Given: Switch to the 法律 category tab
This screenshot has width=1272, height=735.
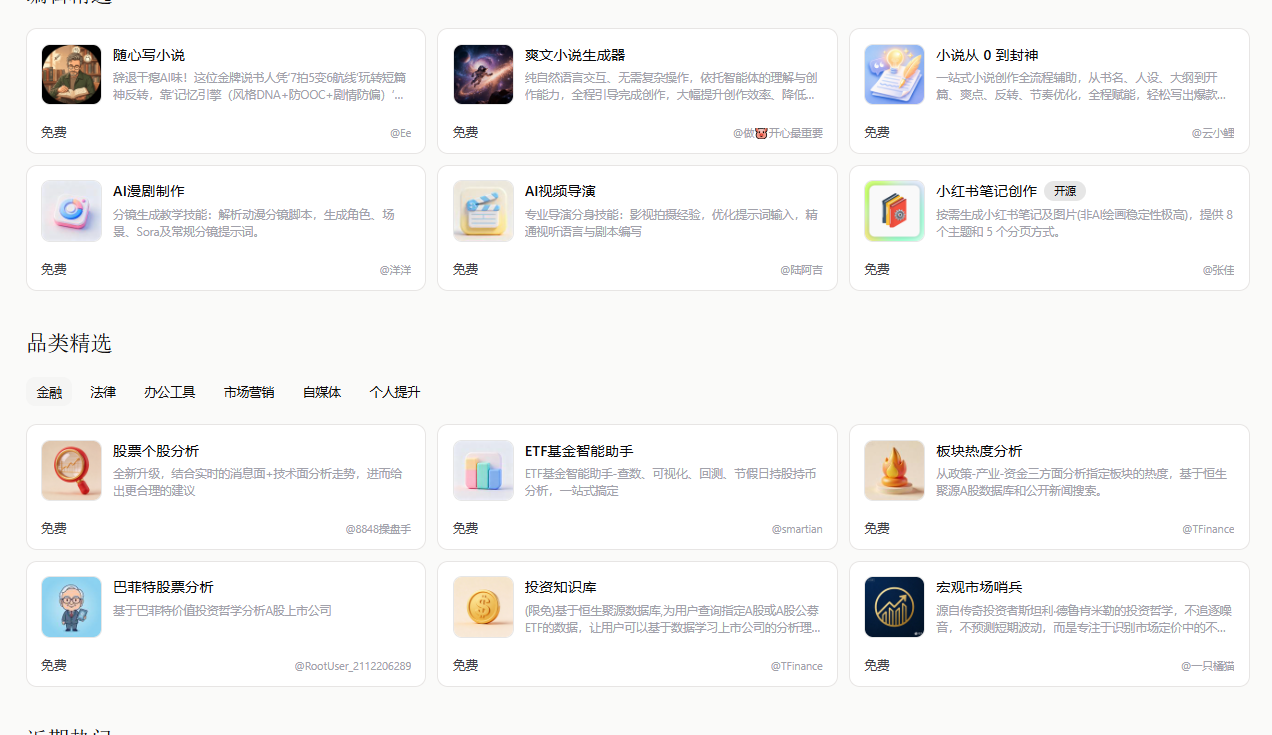Looking at the screenshot, I should point(103,392).
